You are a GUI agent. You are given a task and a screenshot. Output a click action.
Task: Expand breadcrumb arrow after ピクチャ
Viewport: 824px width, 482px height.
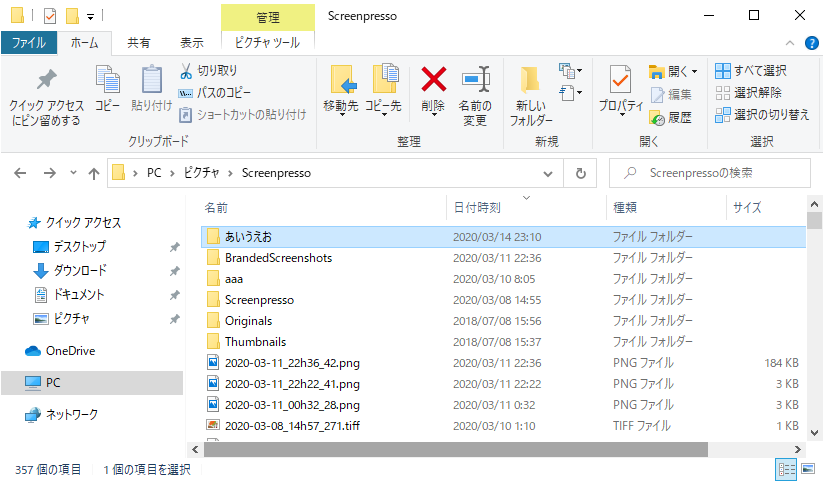pyautogui.click(x=230, y=173)
